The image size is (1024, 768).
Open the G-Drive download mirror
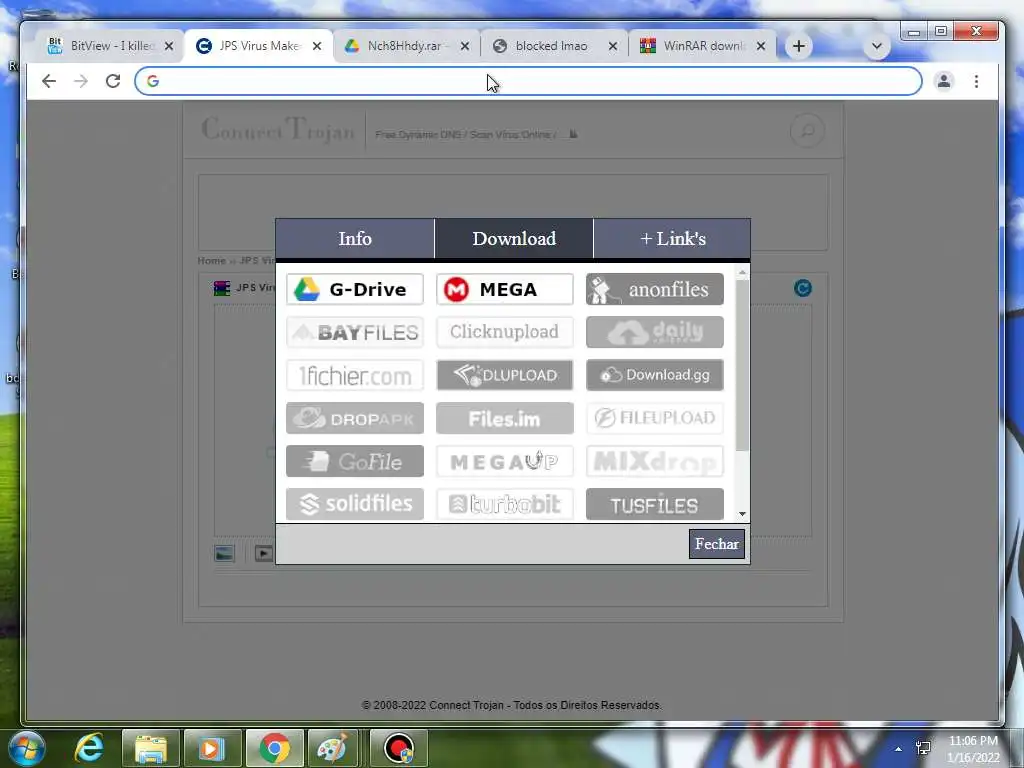click(355, 289)
